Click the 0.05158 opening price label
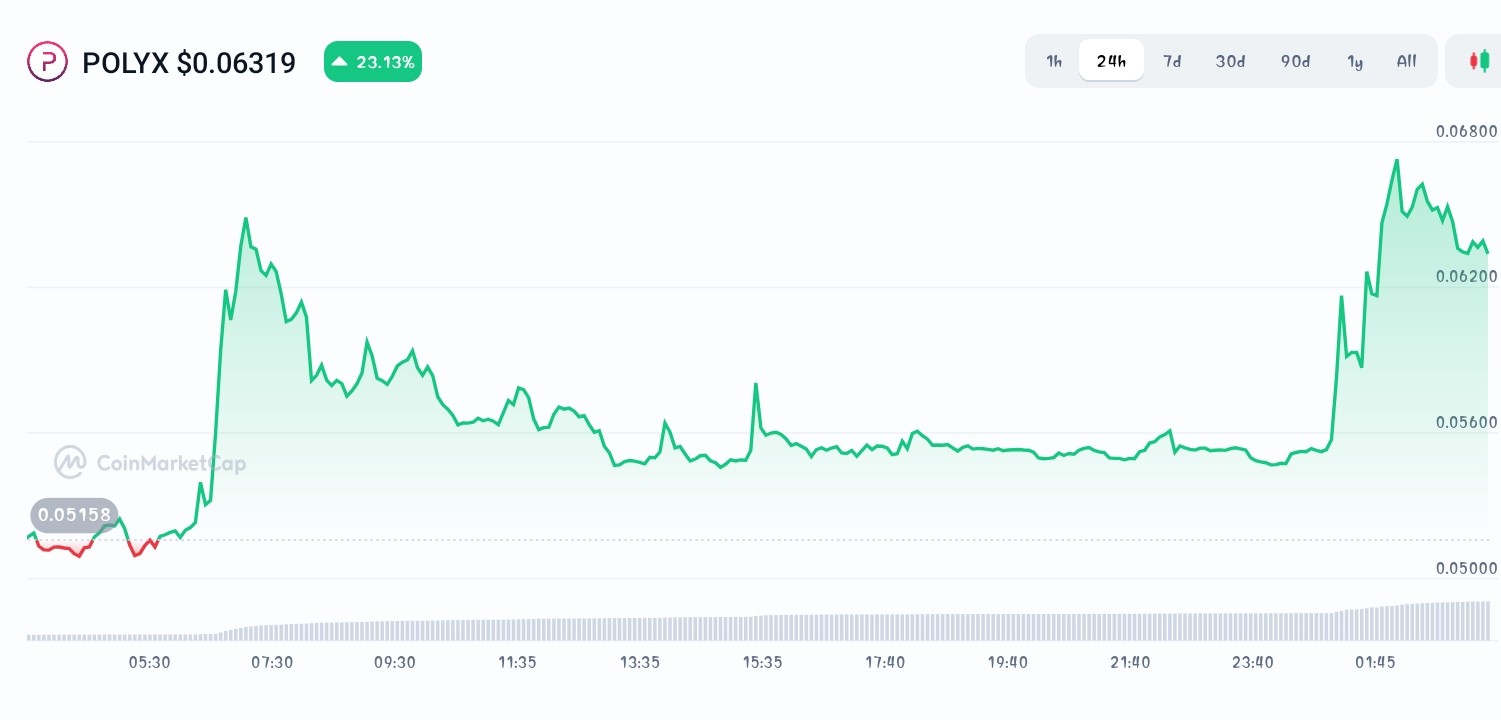Screen dimensions: 1501x720 coord(75,515)
